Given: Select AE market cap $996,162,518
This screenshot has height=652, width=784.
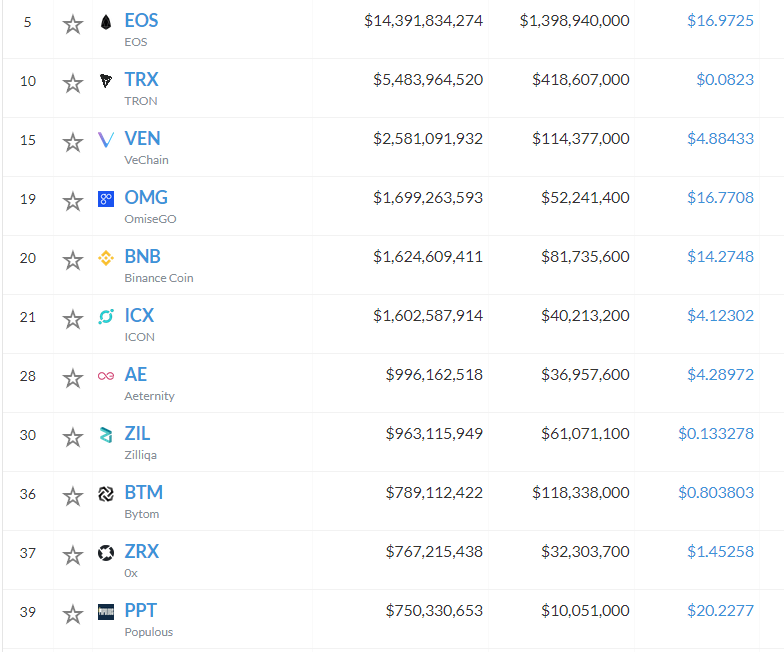Looking at the screenshot, I should click(434, 374).
